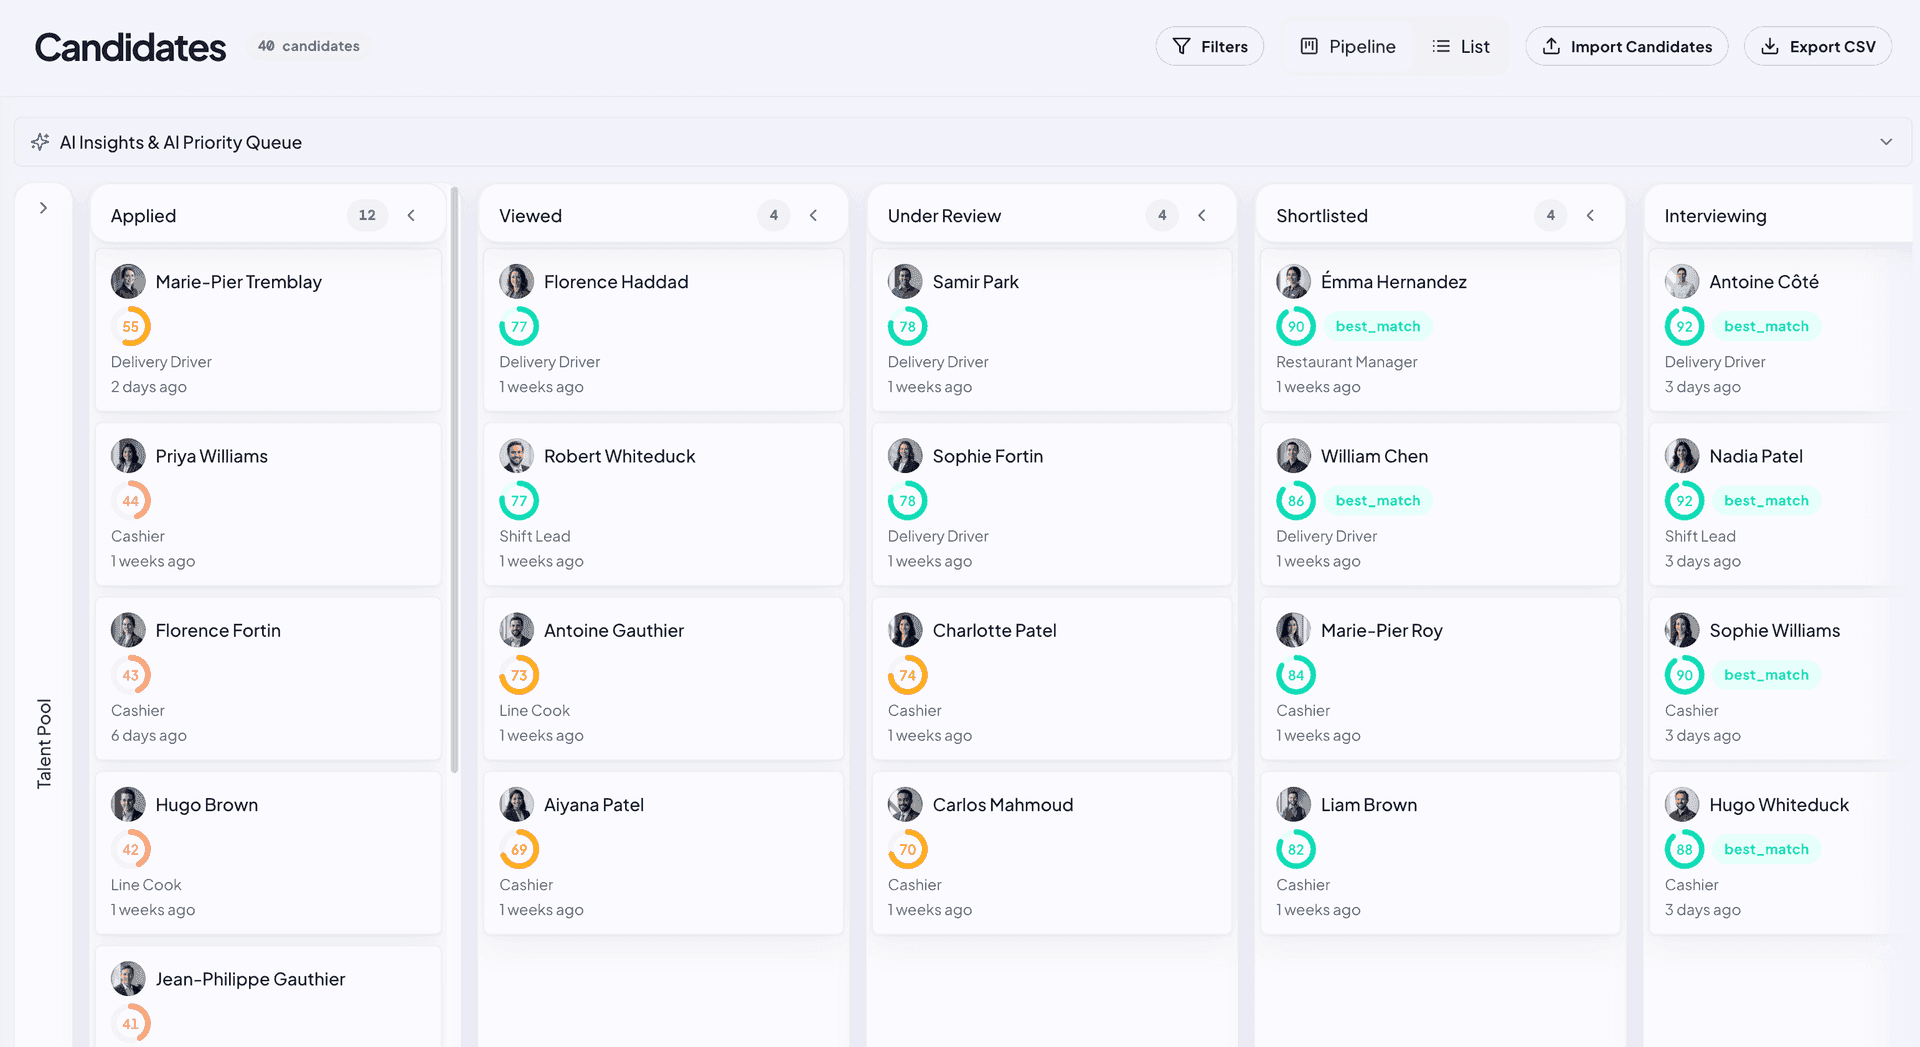Click Marie-Pier Tremblay's '2 days ago' text
The height and width of the screenshot is (1047, 1920).
pyautogui.click(x=149, y=387)
